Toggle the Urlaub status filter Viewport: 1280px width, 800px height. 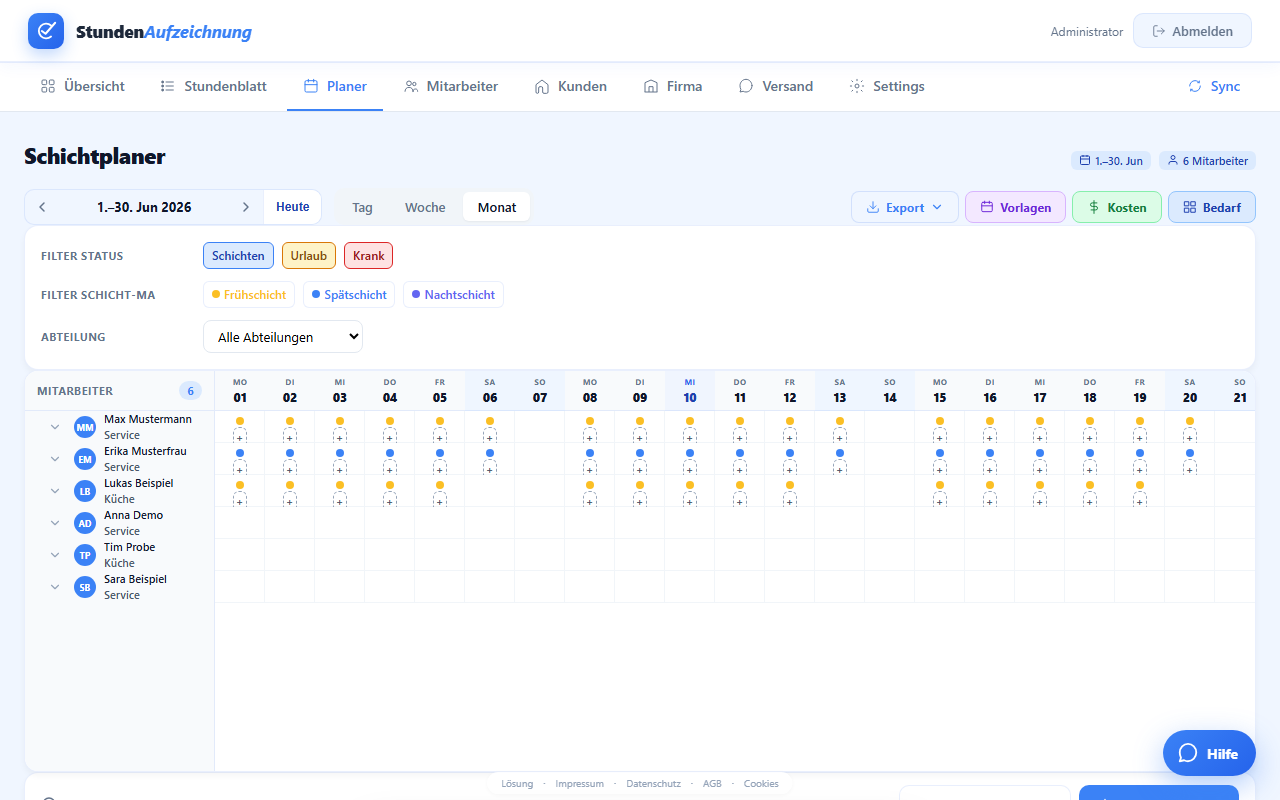(x=309, y=256)
